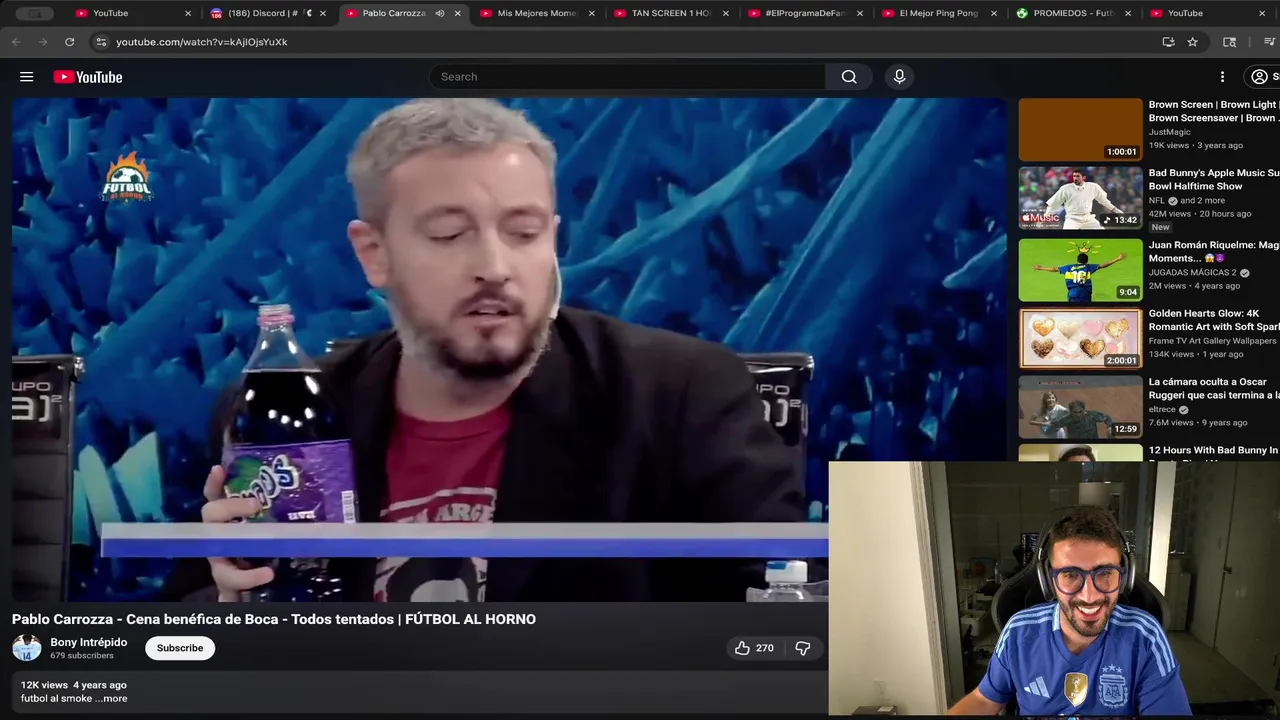The height and width of the screenshot is (720, 1280).
Task: Go to YouTube home via logo
Action: [88, 77]
